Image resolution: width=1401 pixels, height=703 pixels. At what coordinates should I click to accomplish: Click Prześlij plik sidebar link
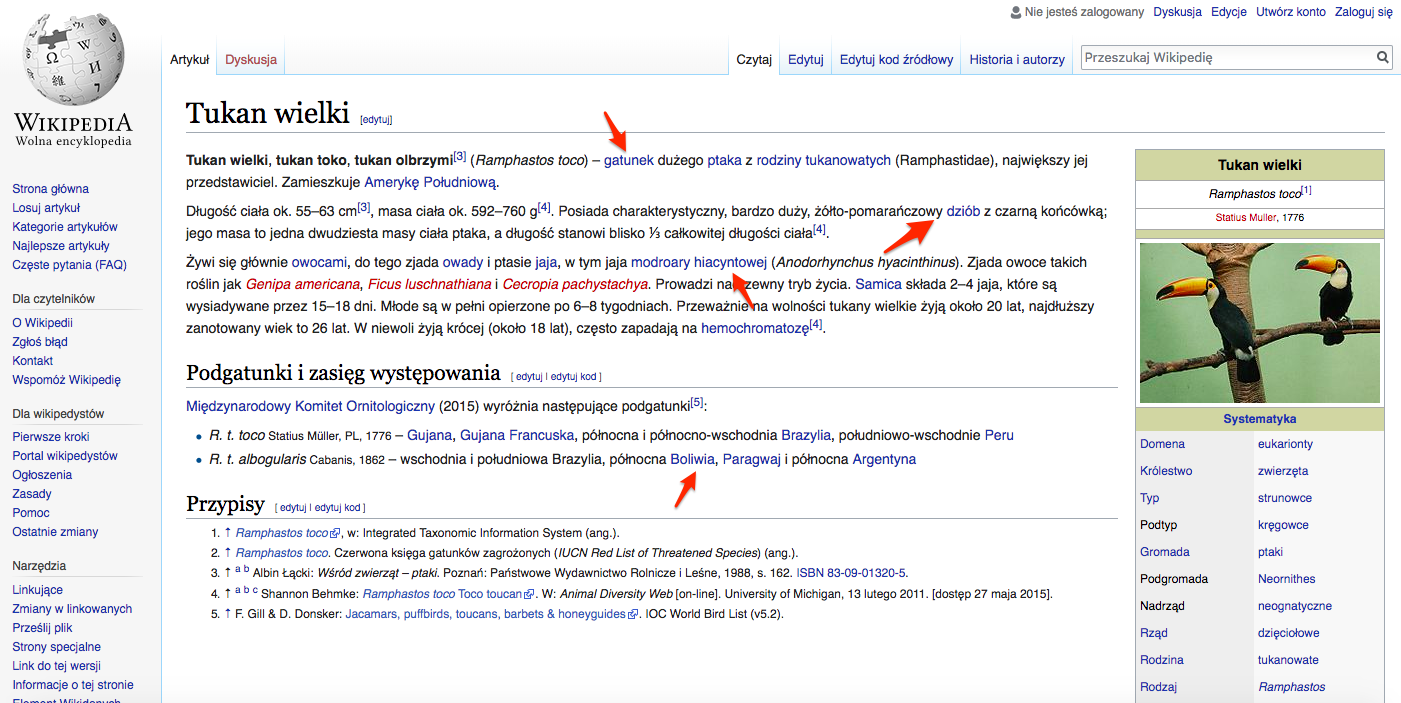[42, 628]
